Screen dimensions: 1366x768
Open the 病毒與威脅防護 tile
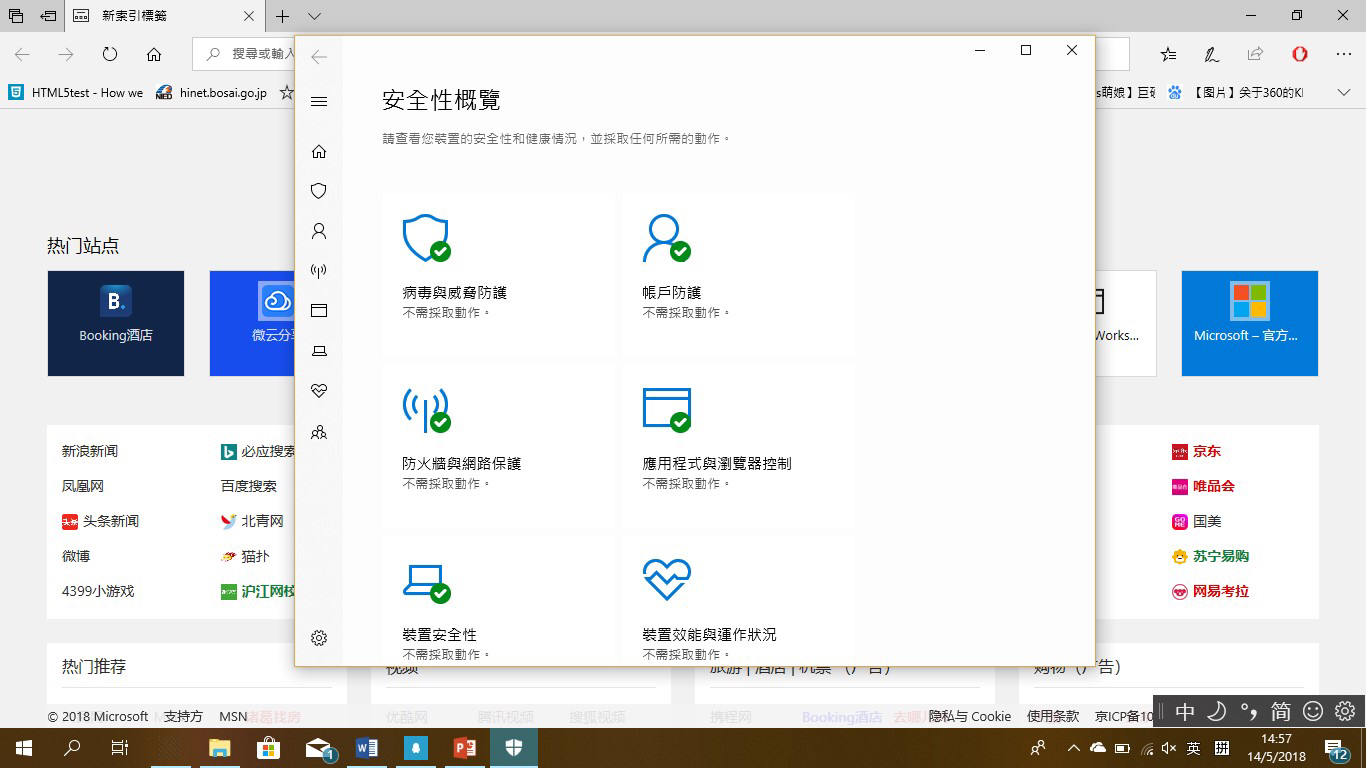498,274
